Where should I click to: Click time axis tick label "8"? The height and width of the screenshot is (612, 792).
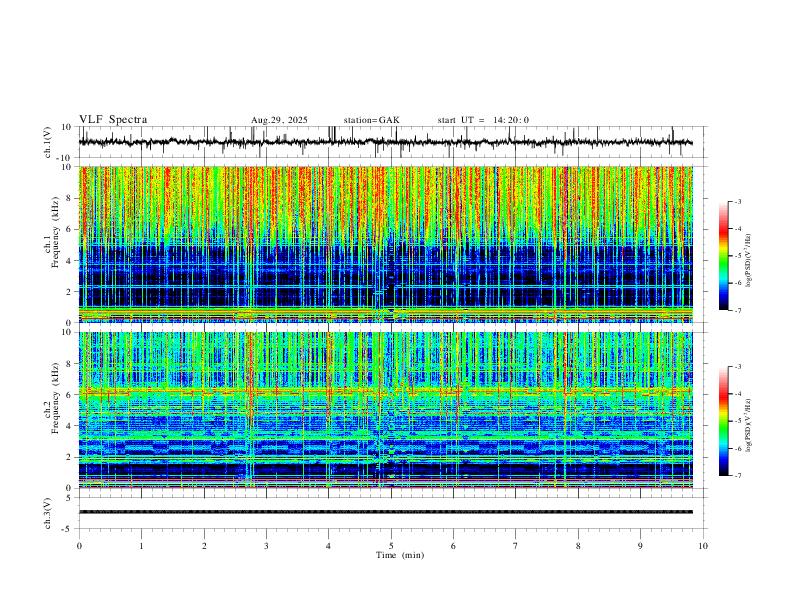(x=578, y=546)
